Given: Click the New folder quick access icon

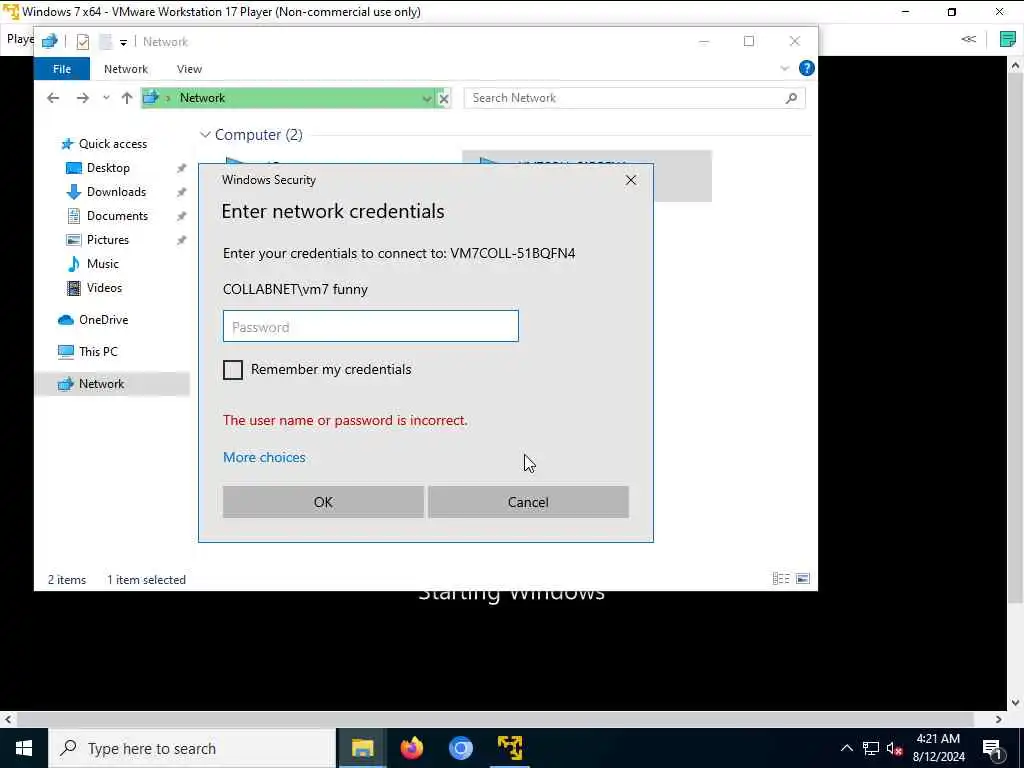Looking at the screenshot, I should click(x=105, y=42).
